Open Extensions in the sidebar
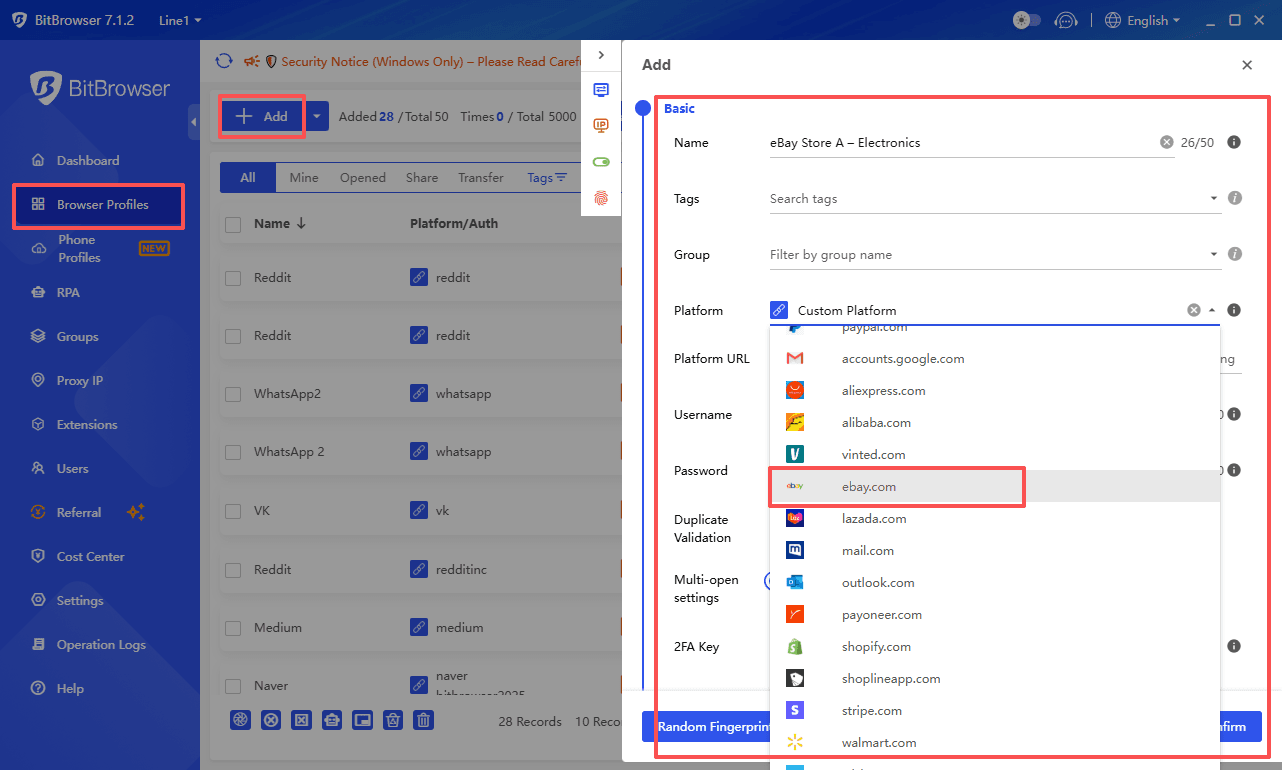 (x=87, y=425)
